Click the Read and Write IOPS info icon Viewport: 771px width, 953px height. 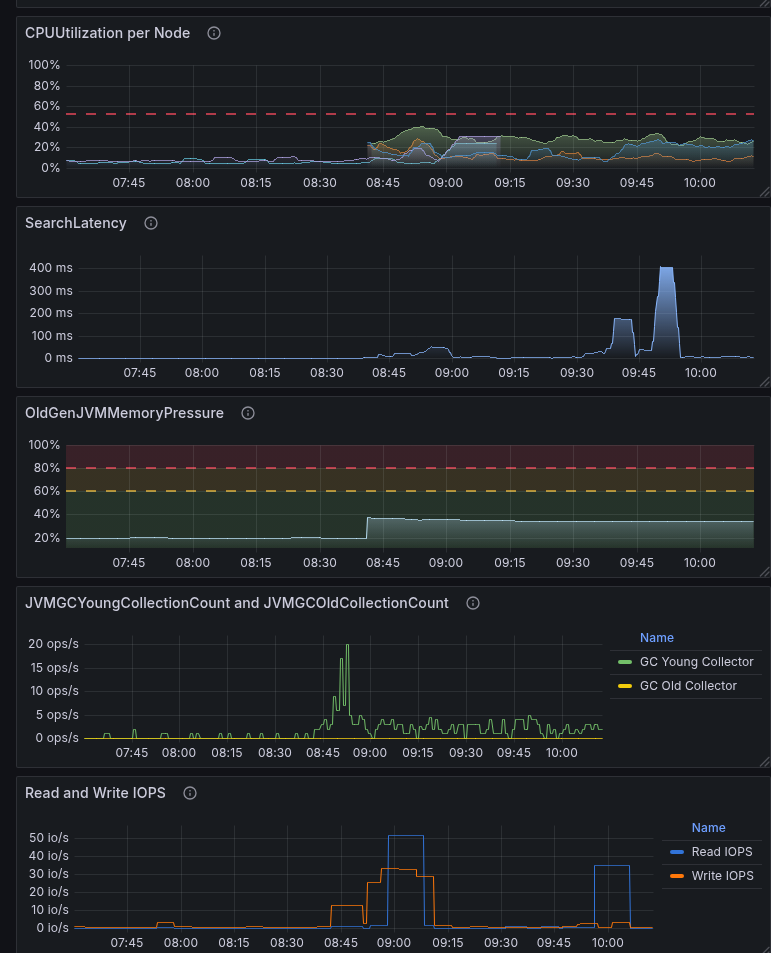pyautogui.click(x=190, y=793)
